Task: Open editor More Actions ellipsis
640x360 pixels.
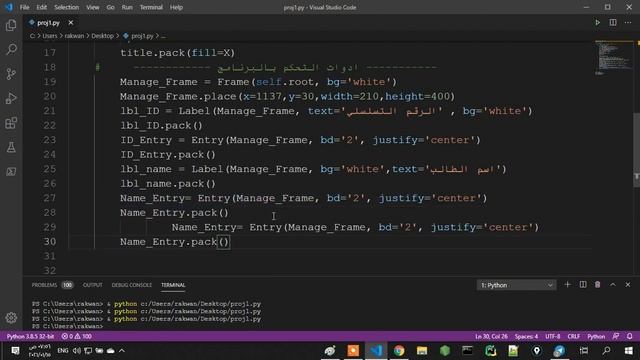Action: point(628,22)
